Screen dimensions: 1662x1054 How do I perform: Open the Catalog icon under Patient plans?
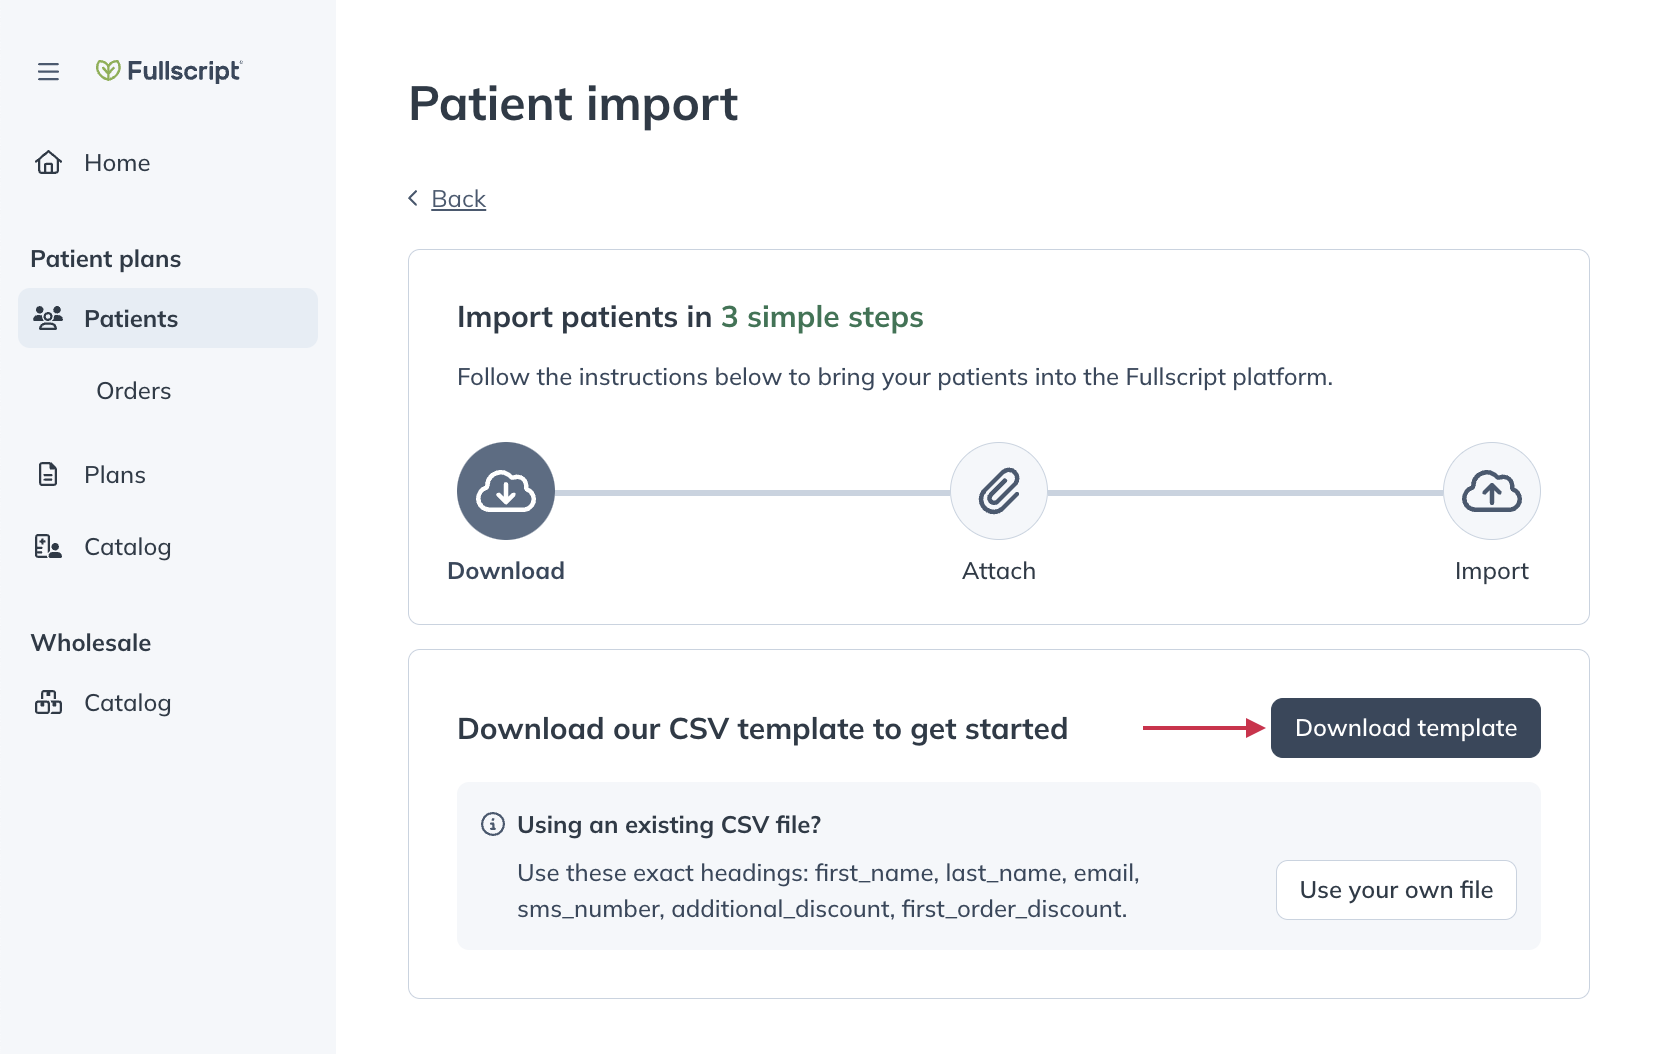tap(47, 546)
